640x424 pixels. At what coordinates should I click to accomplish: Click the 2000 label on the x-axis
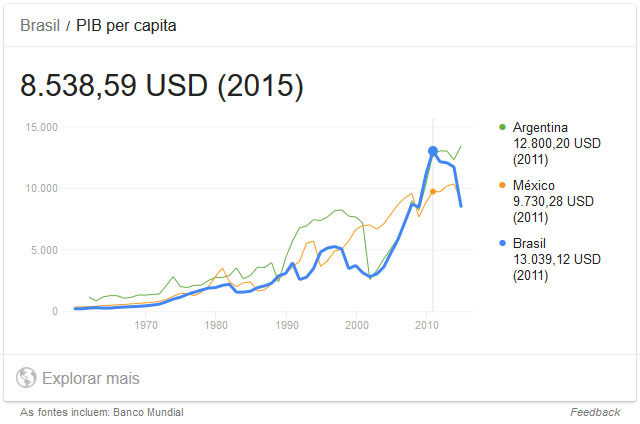359,325
